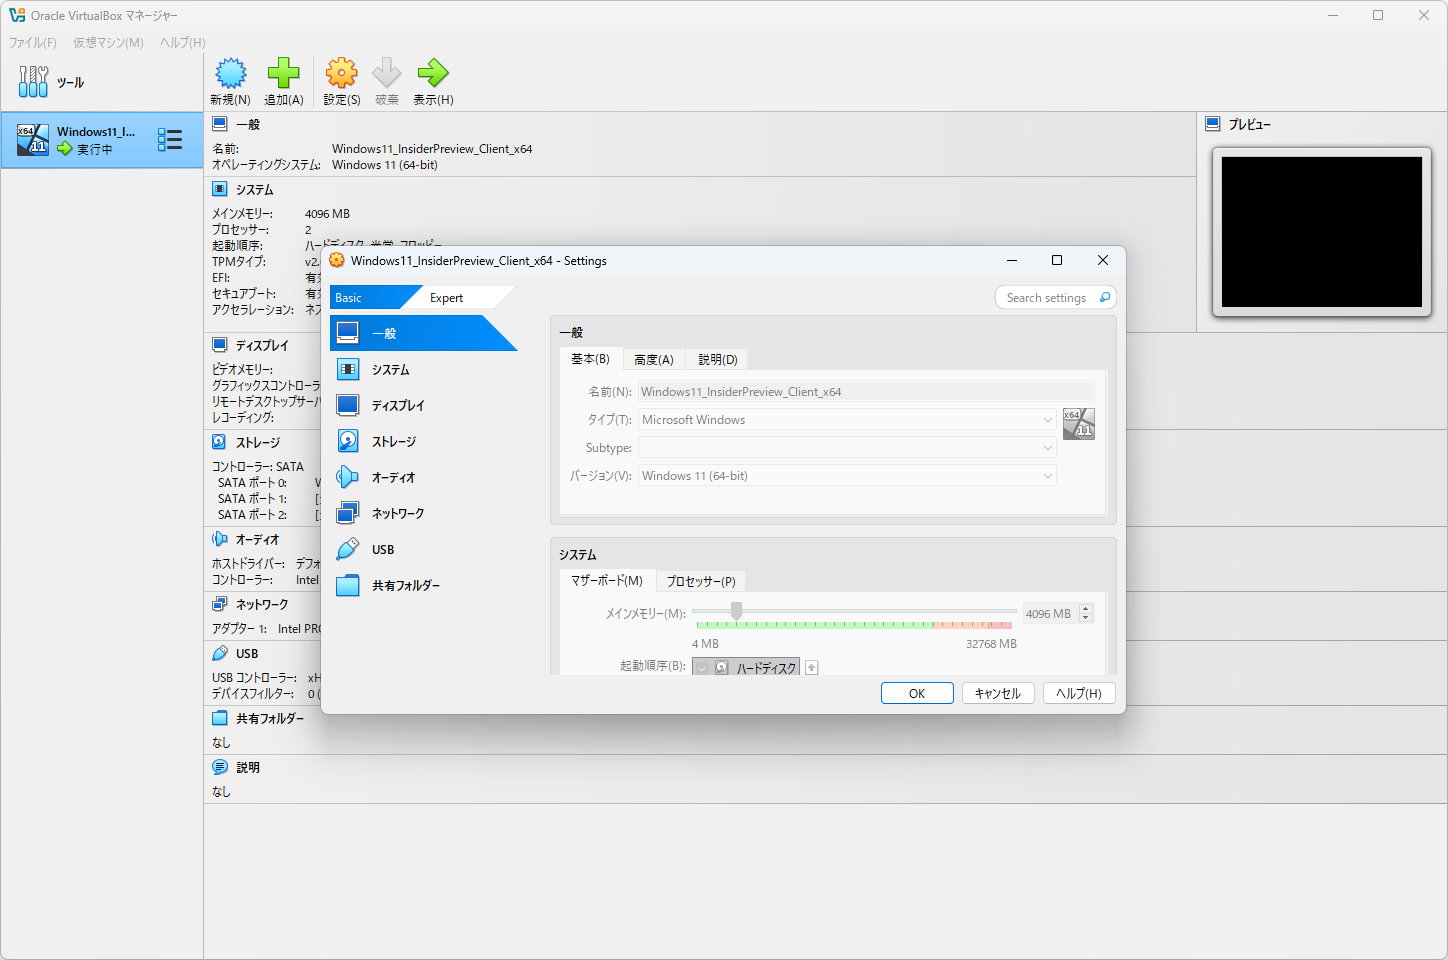
Task: Click the オーディオ header in Manager details pane
Action: pyautogui.click(x=258, y=539)
